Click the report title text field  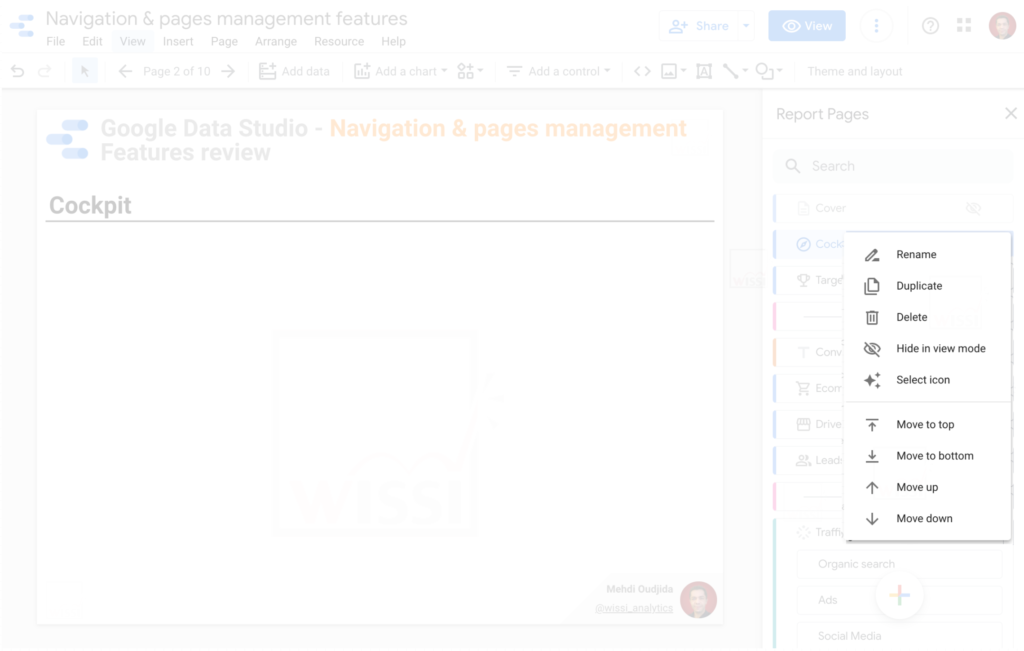pyautogui.click(x=227, y=18)
